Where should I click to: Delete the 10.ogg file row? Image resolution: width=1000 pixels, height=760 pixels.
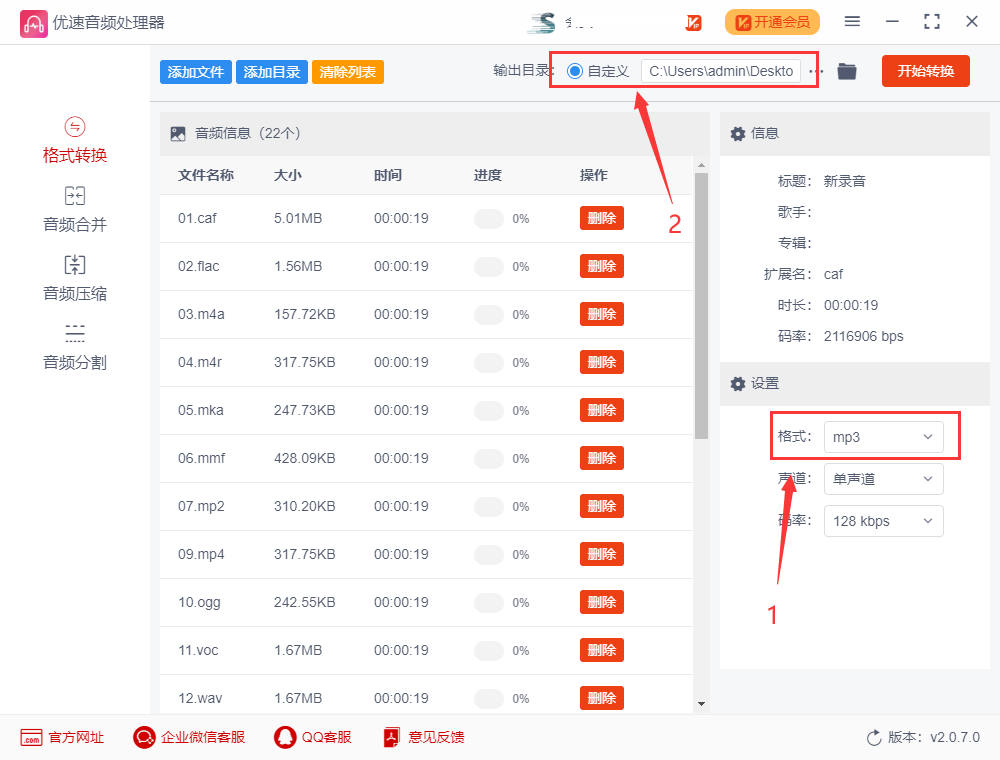pos(601,603)
